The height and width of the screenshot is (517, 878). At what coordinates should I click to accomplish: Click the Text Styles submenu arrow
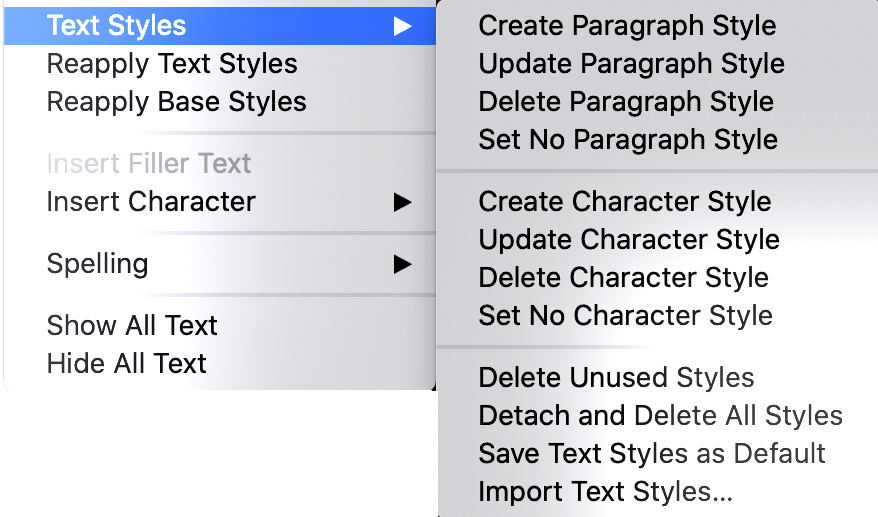[402, 26]
